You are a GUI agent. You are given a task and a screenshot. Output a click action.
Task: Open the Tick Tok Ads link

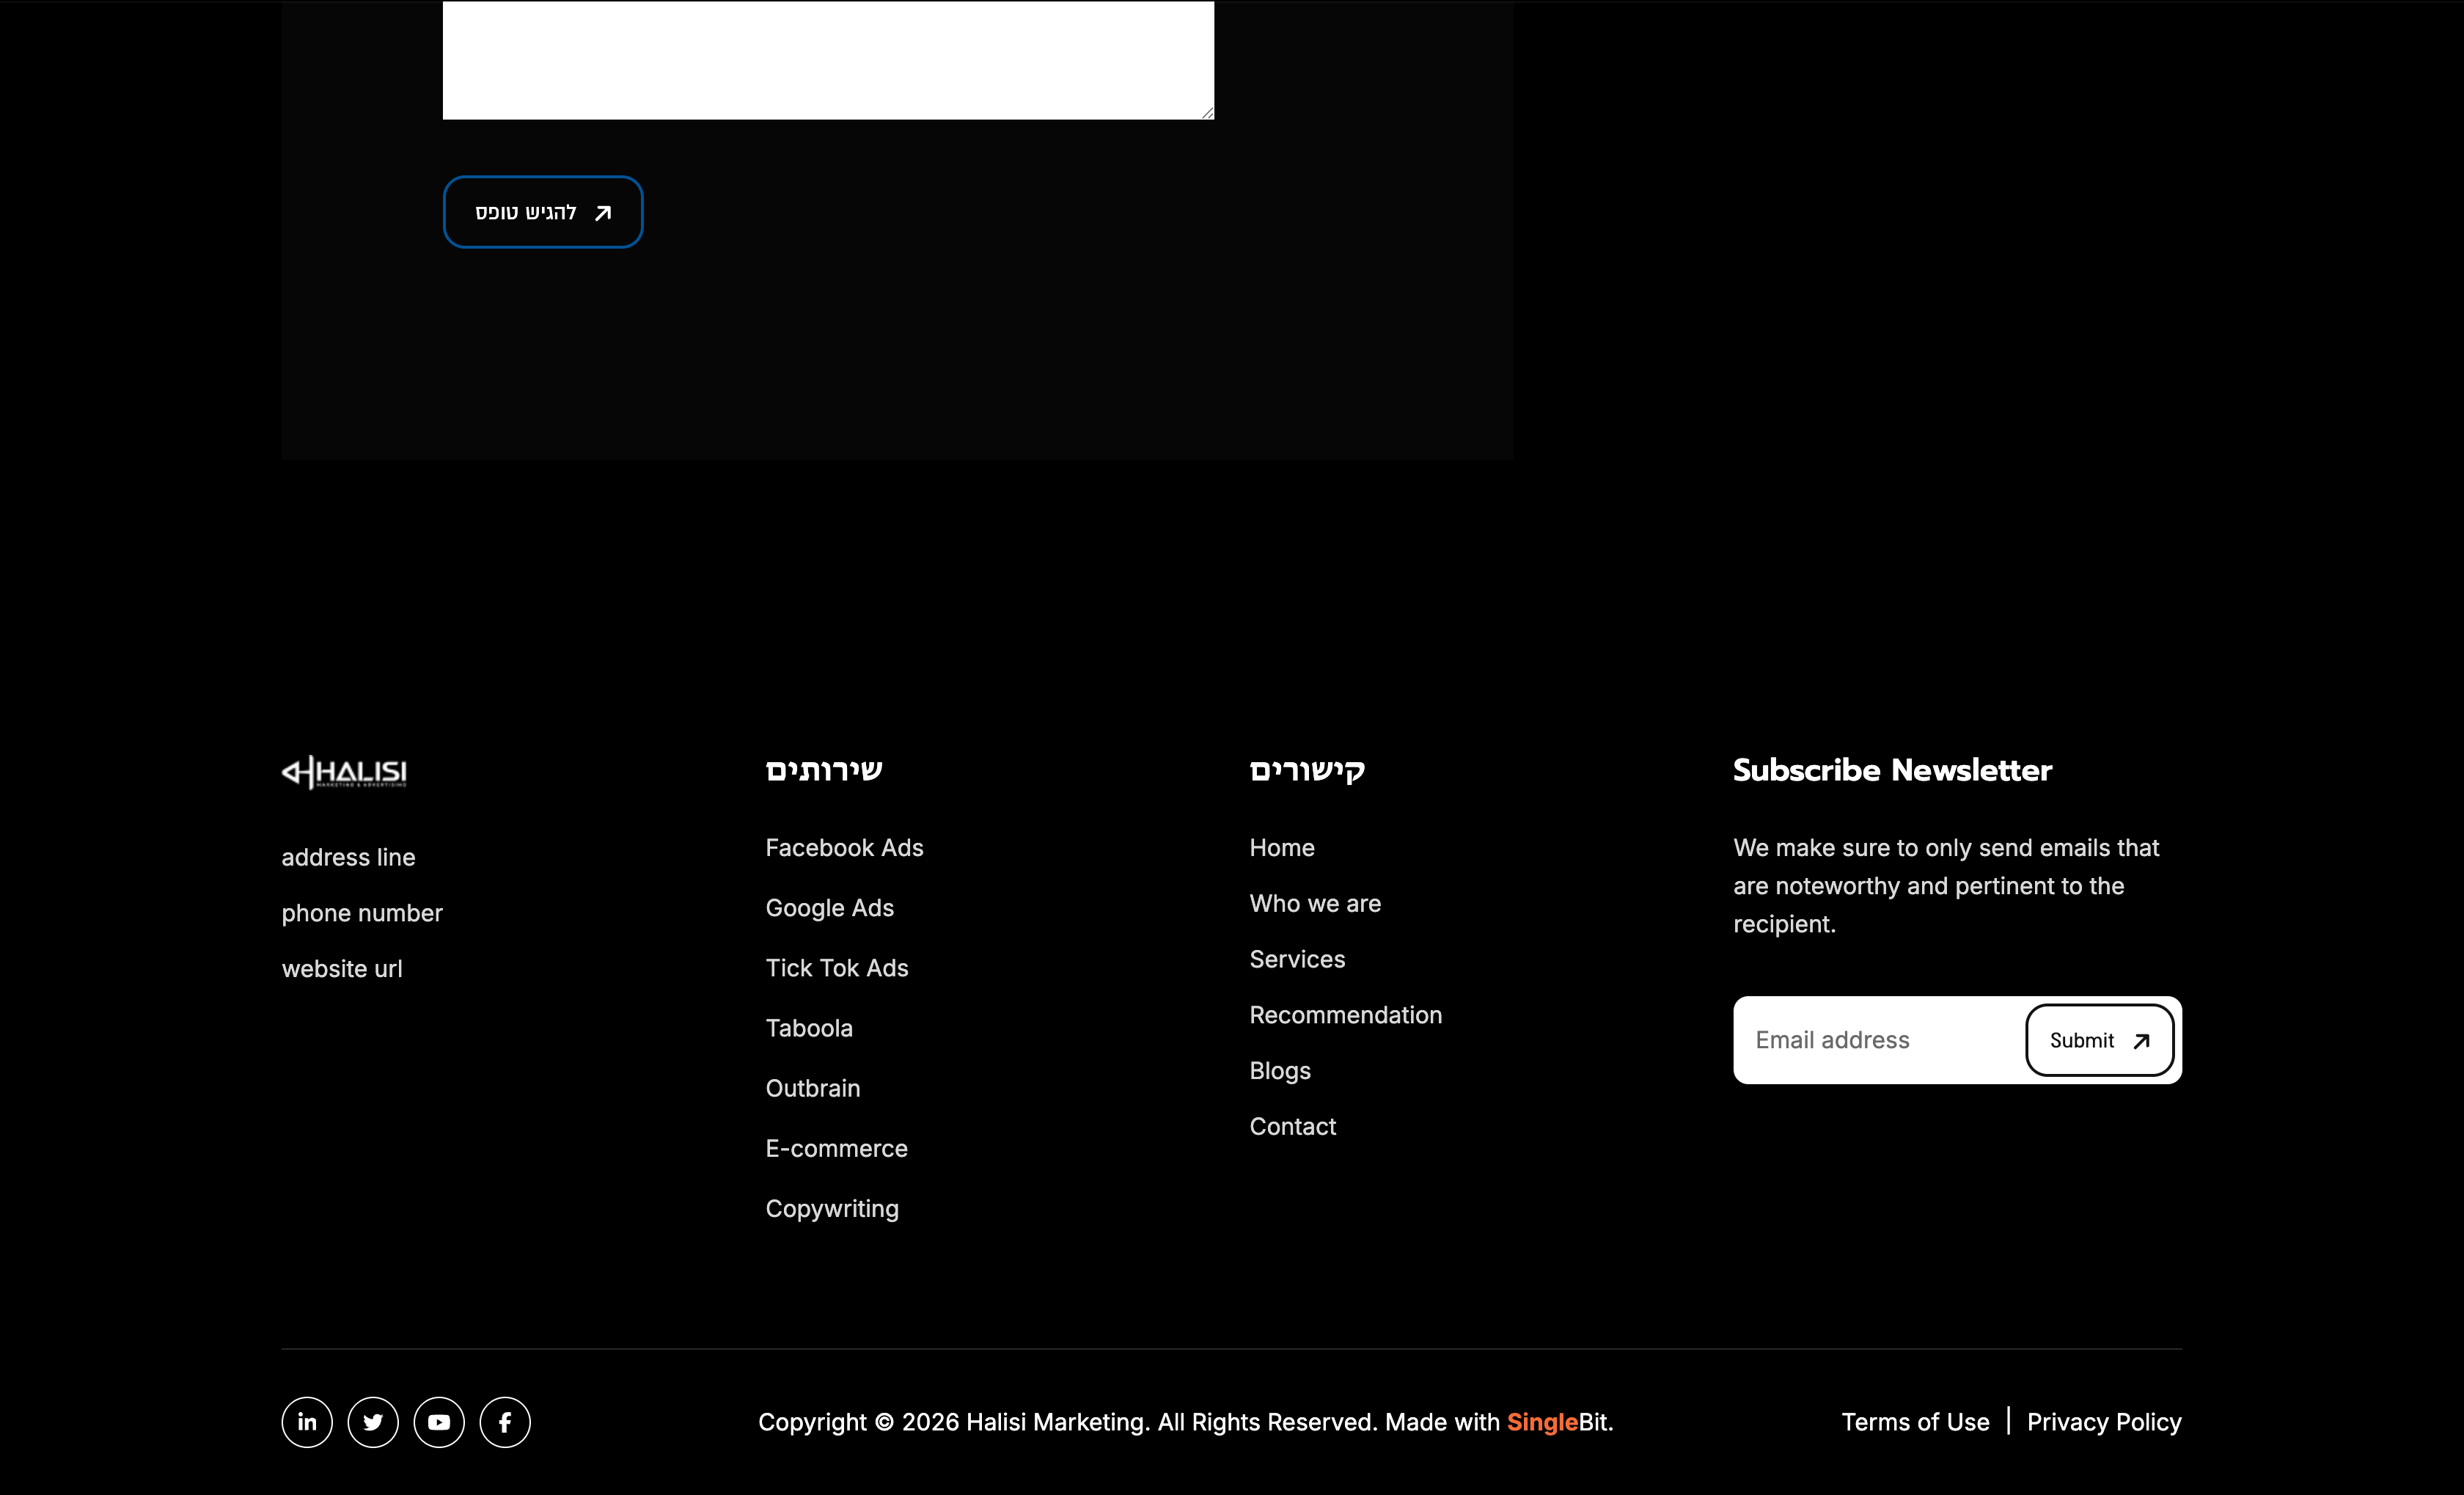836,968
